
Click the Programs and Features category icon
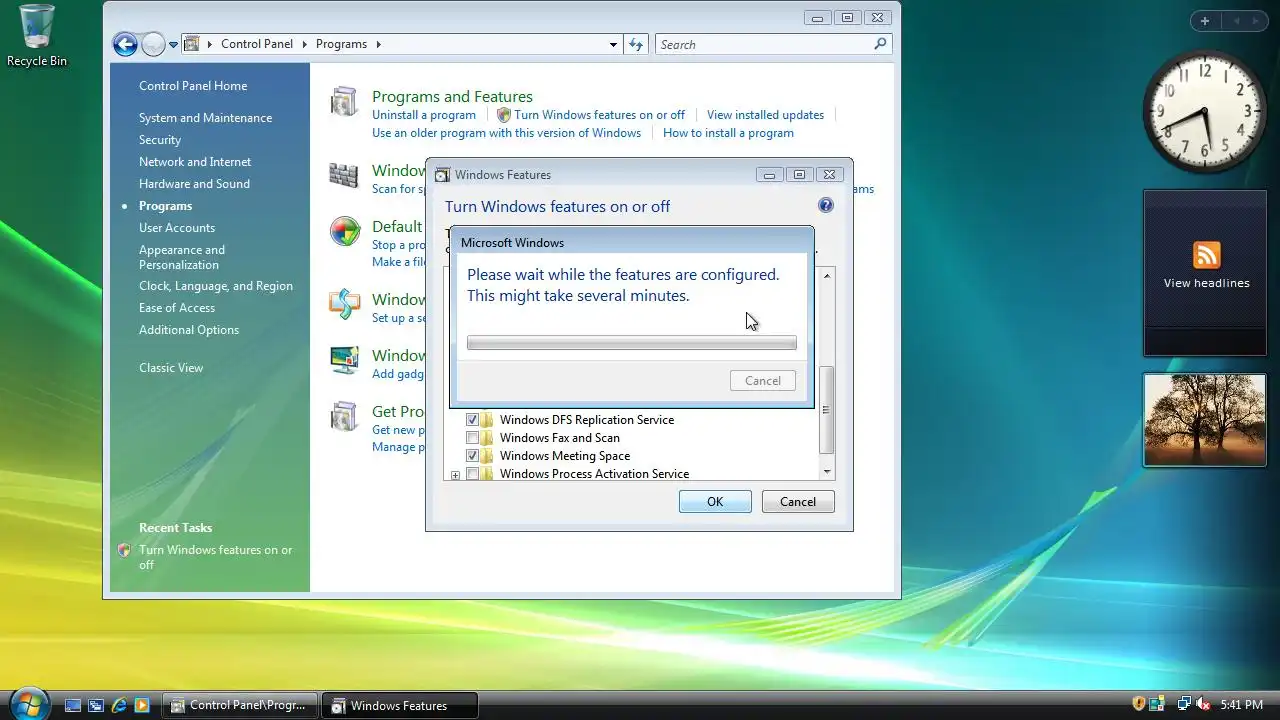tap(344, 102)
